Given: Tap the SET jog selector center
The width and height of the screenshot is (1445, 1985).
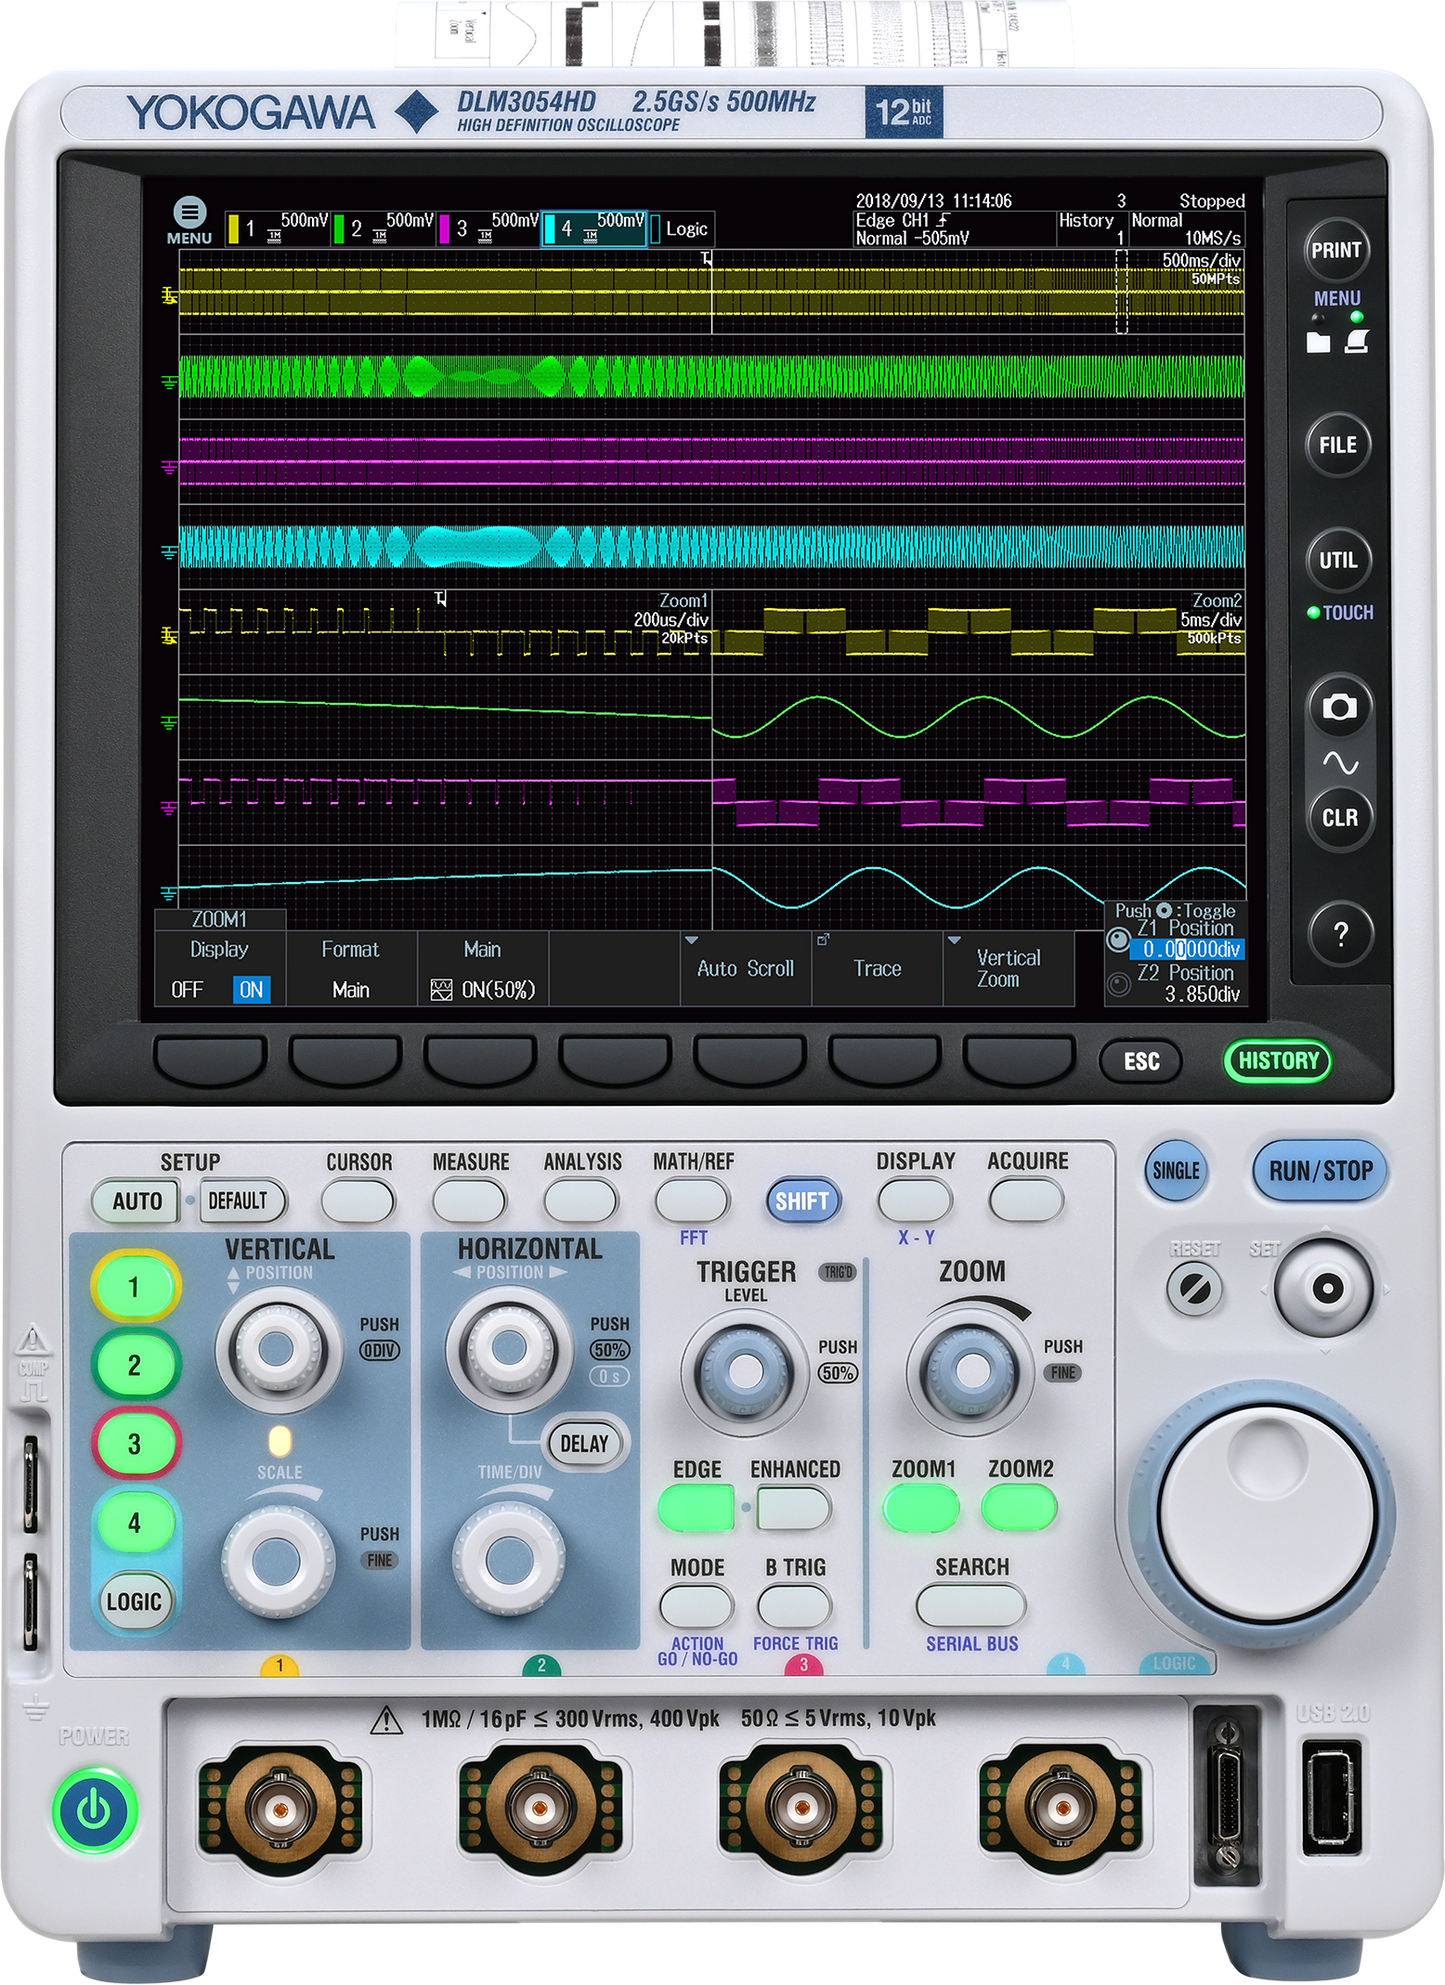Looking at the screenshot, I should coord(1327,1287).
